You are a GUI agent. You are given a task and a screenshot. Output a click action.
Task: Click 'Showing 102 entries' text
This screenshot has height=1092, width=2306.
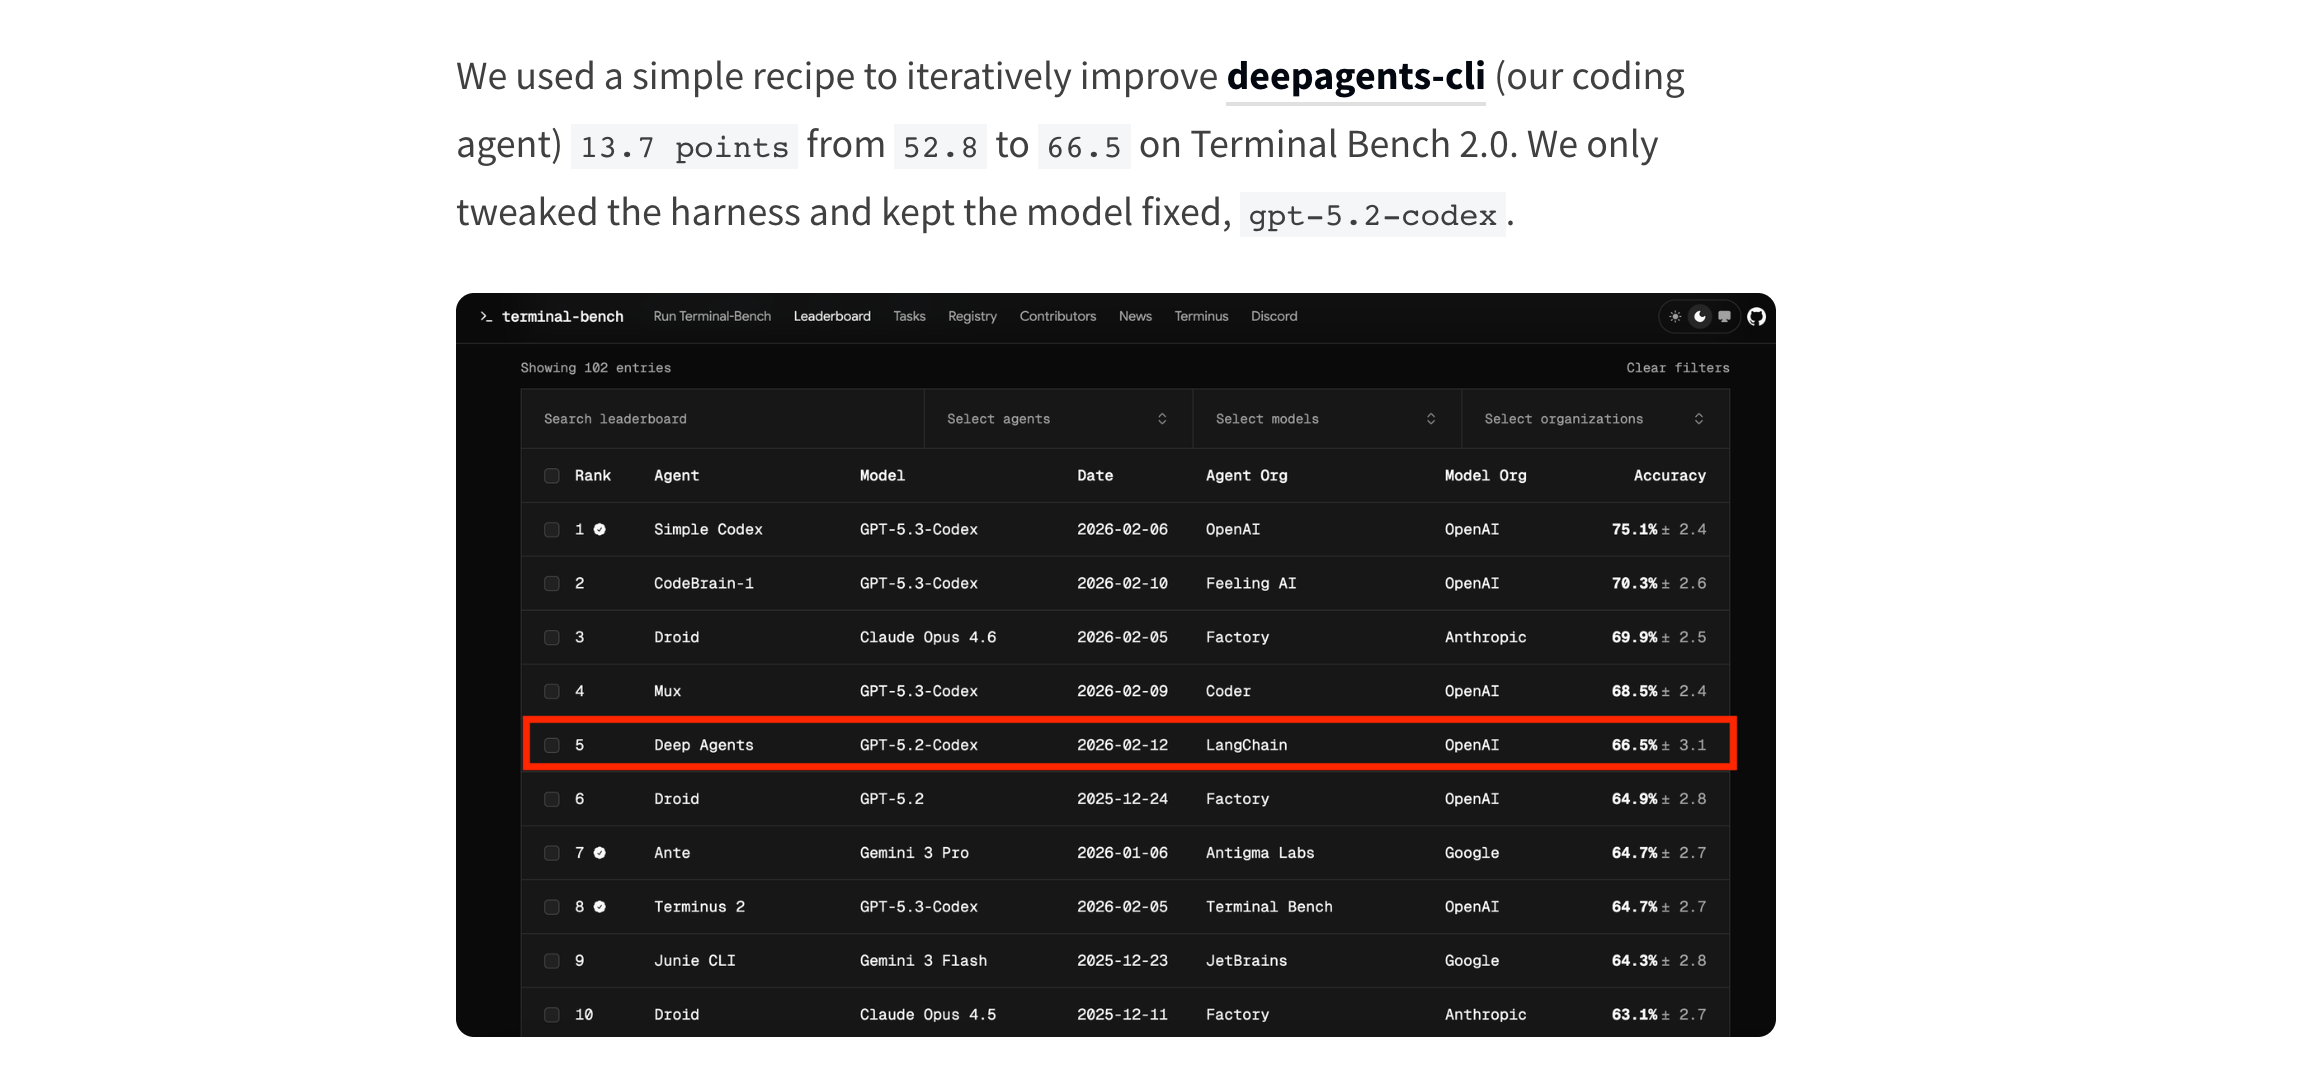[x=595, y=368]
